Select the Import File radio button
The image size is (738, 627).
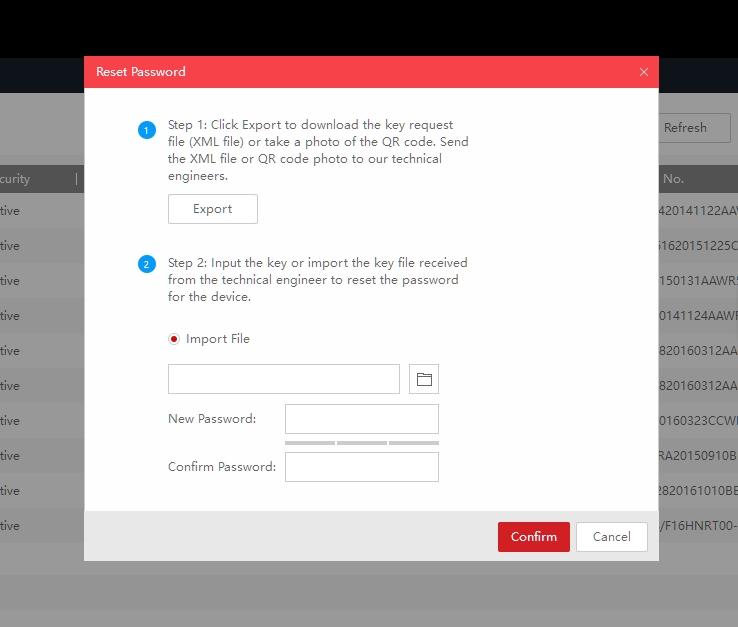point(174,339)
